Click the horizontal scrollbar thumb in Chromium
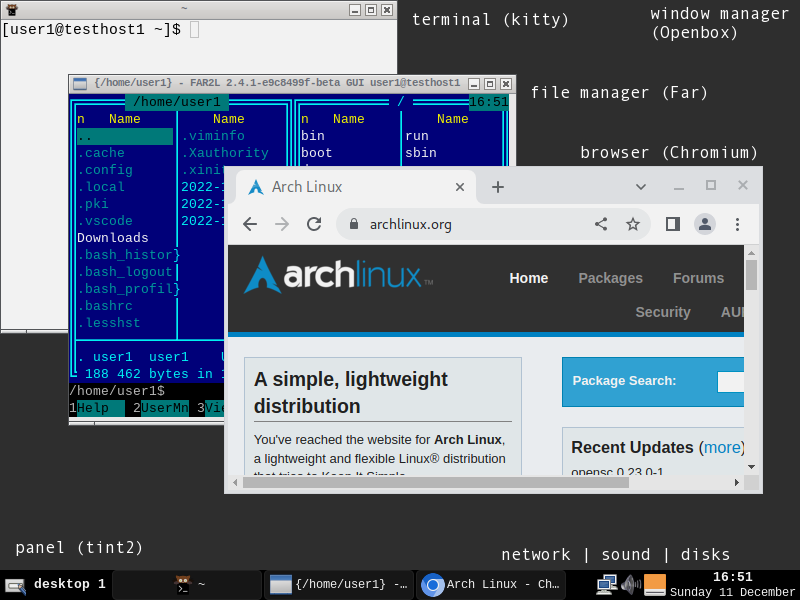 click(436, 482)
